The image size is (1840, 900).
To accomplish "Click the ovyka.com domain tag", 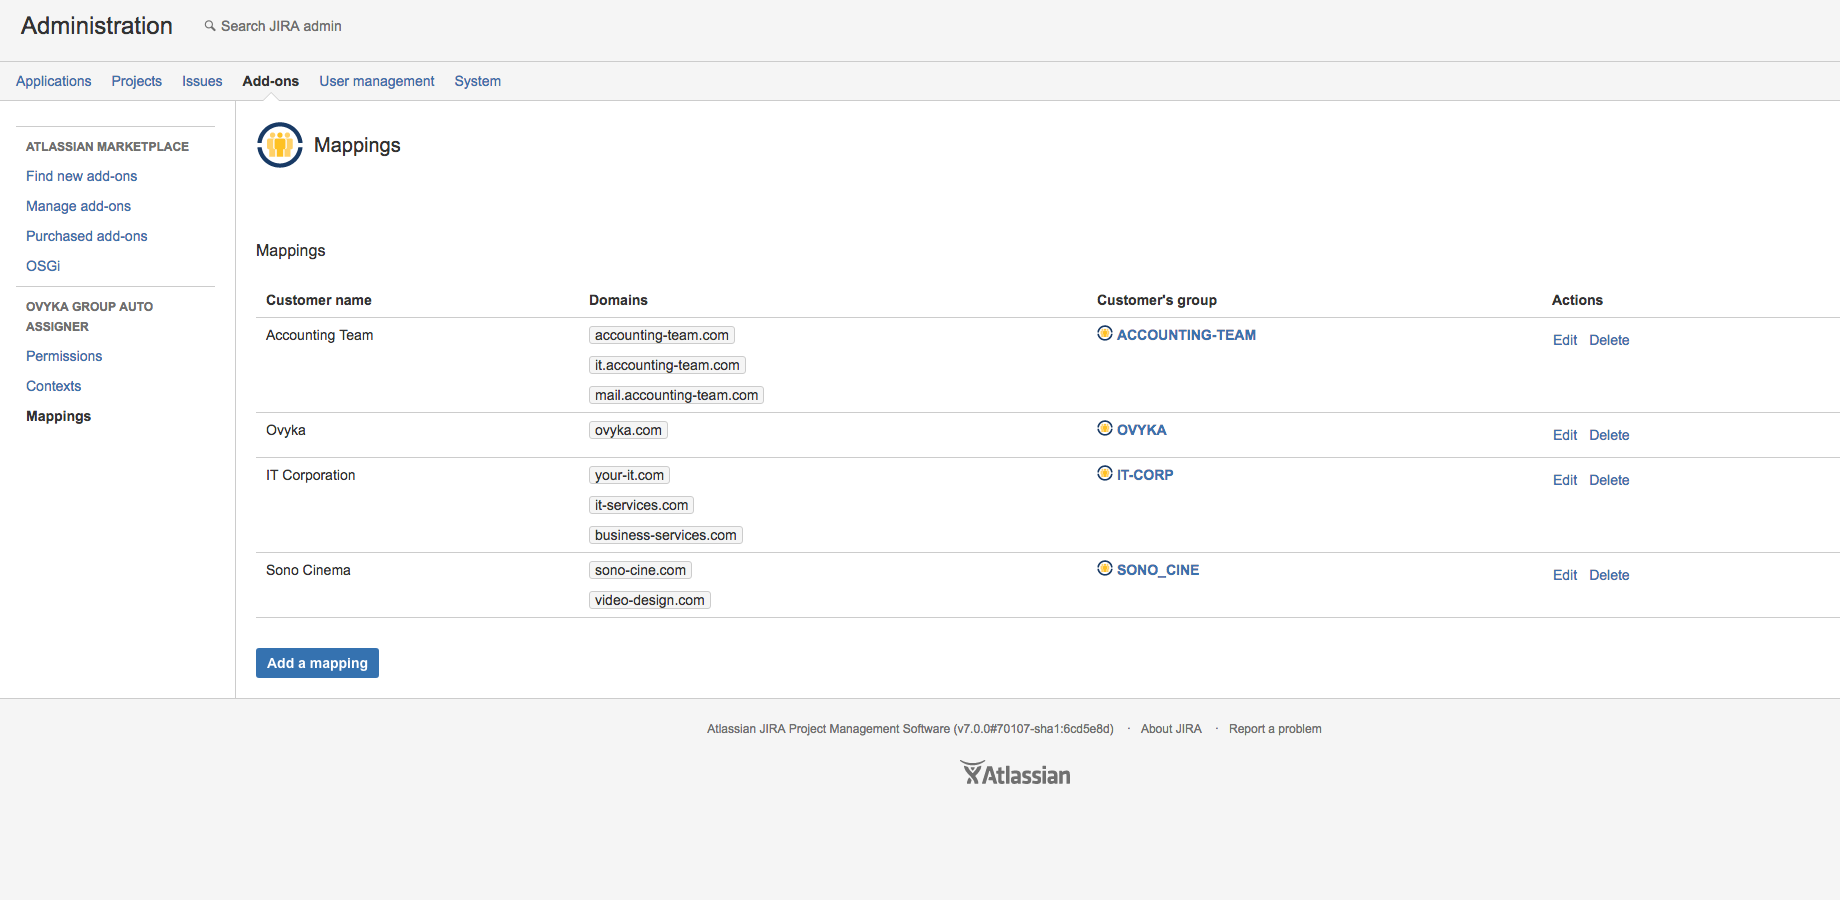I will (628, 430).
